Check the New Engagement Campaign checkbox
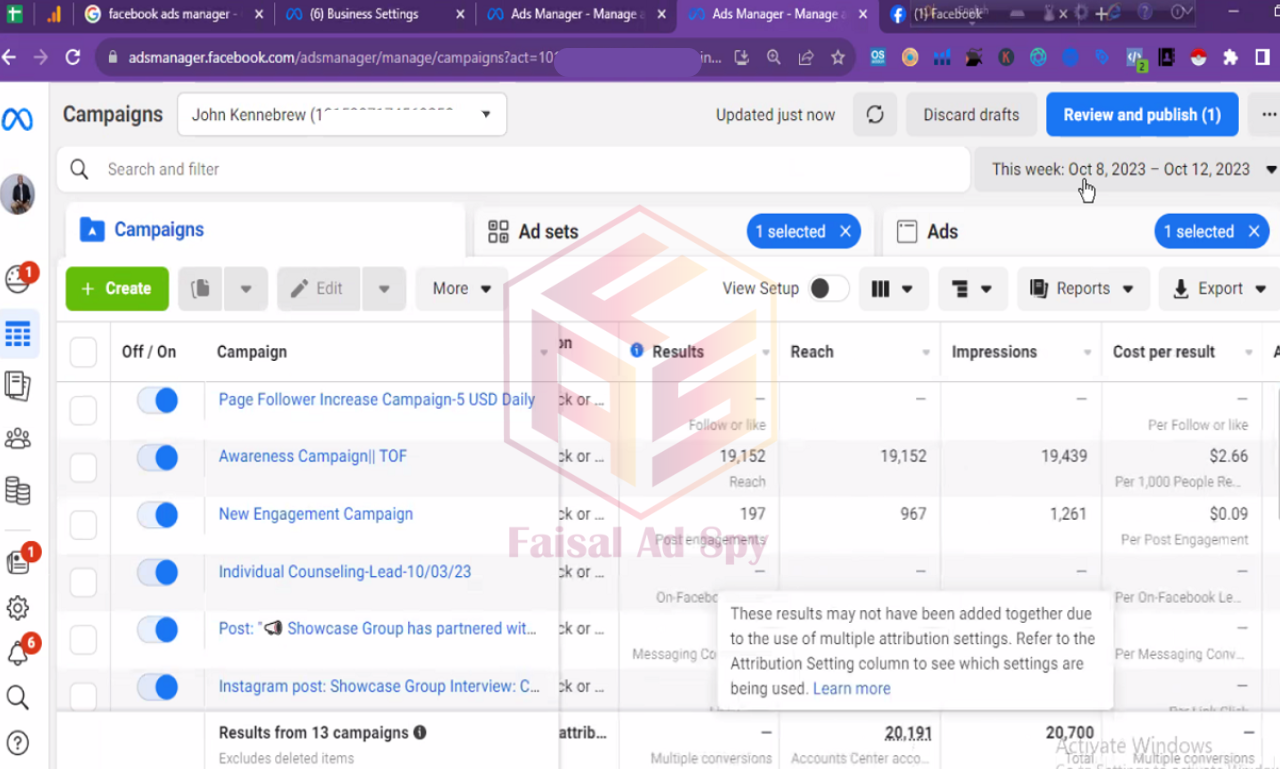The image size is (1280, 769). pos(83,524)
